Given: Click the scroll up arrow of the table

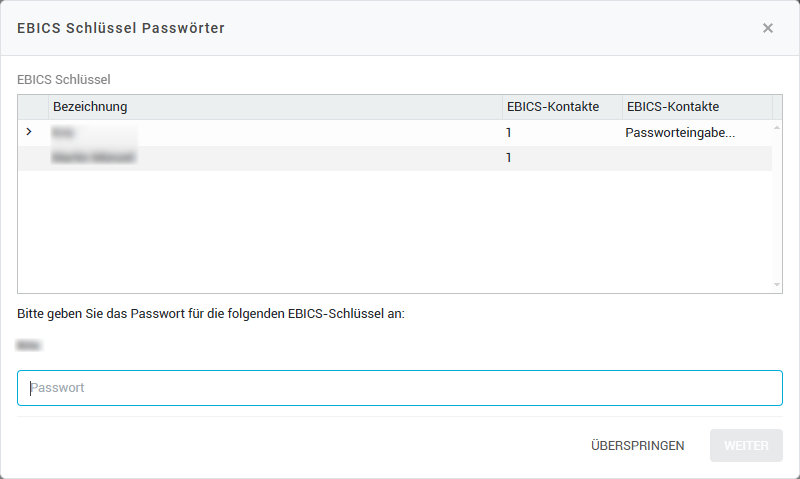Looking at the screenshot, I should [x=777, y=128].
